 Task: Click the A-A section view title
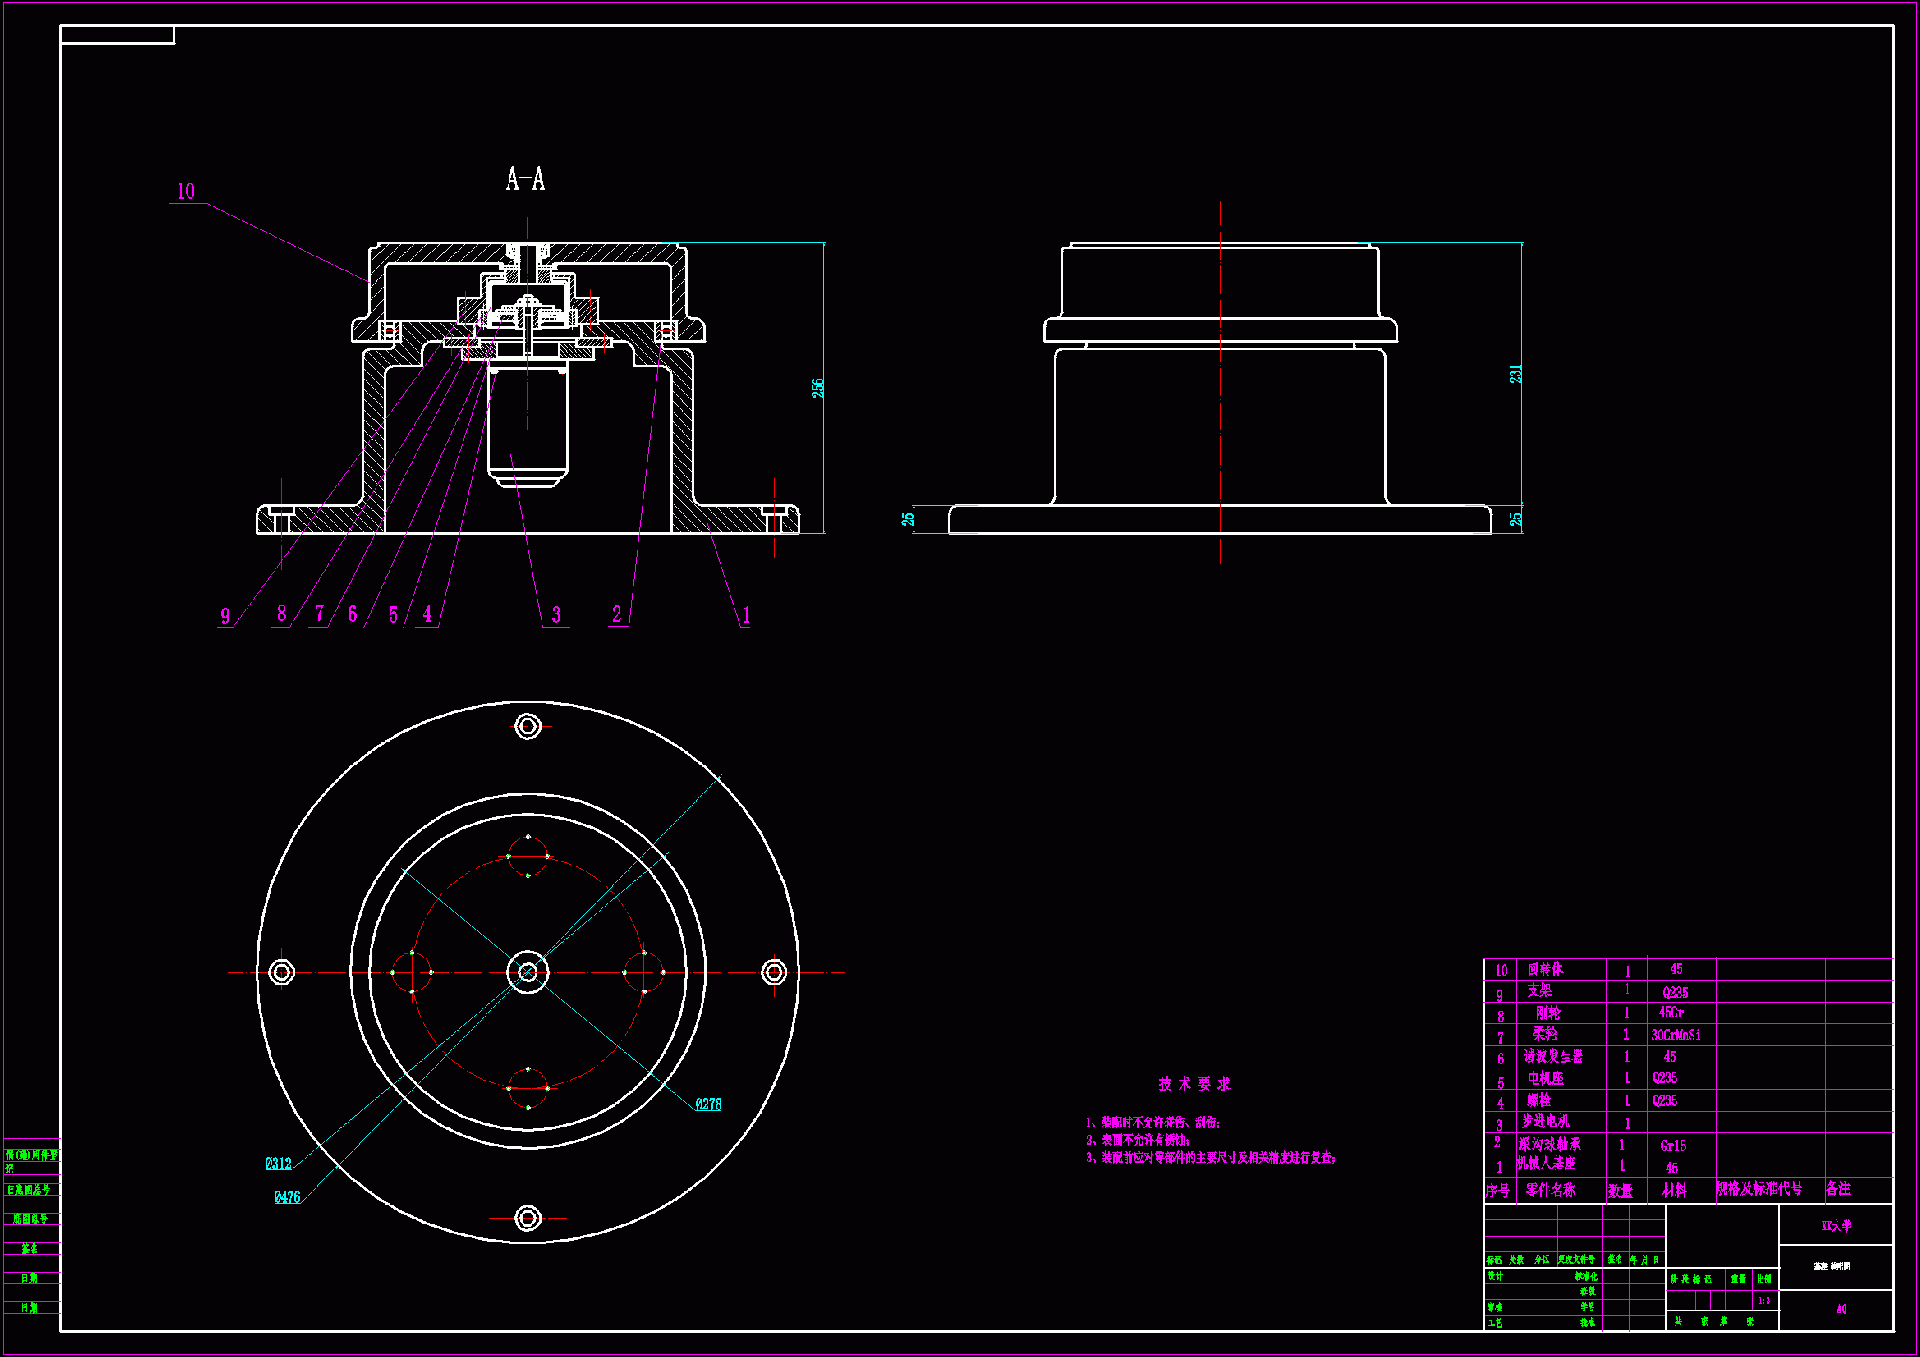pos(525,180)
